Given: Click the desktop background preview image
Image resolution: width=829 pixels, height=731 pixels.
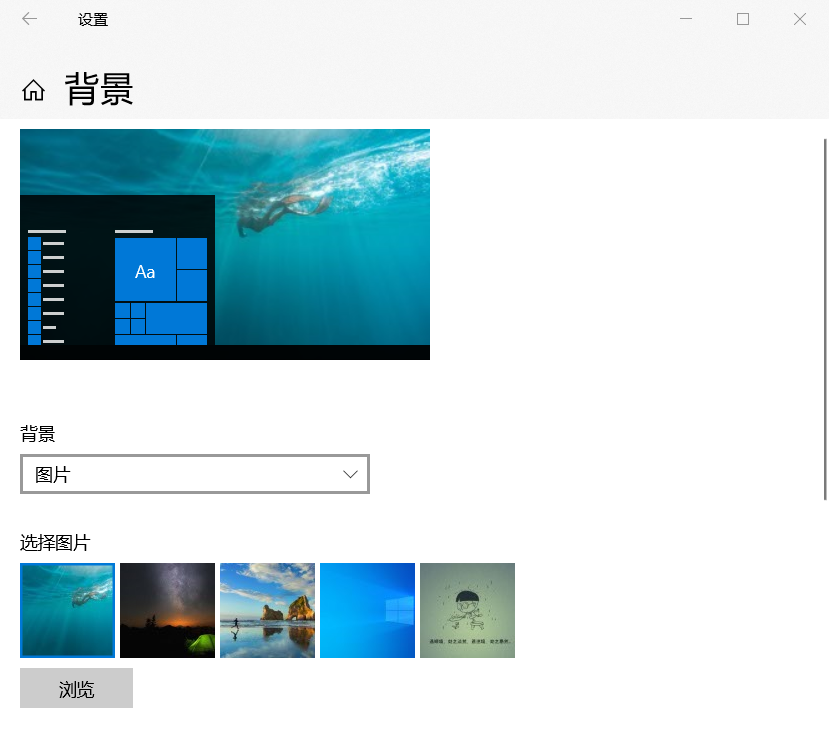Looking at the screenshot, I should tap(225, 245).
